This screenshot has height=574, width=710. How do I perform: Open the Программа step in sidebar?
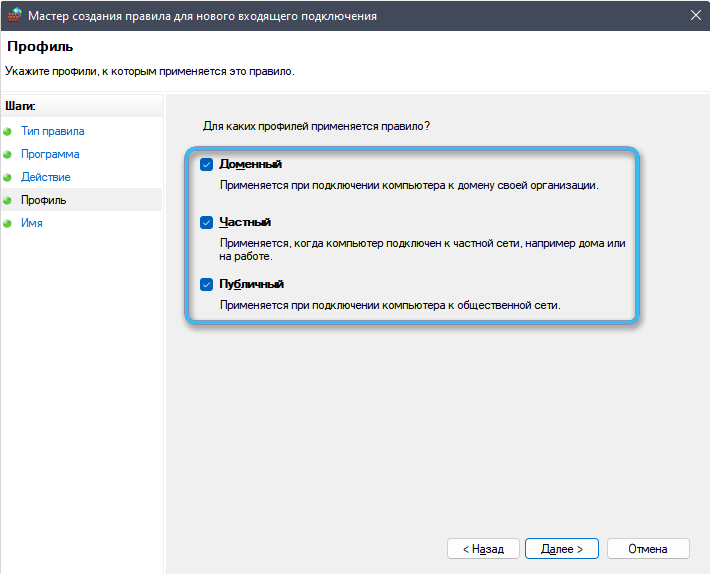coord(50,154)
